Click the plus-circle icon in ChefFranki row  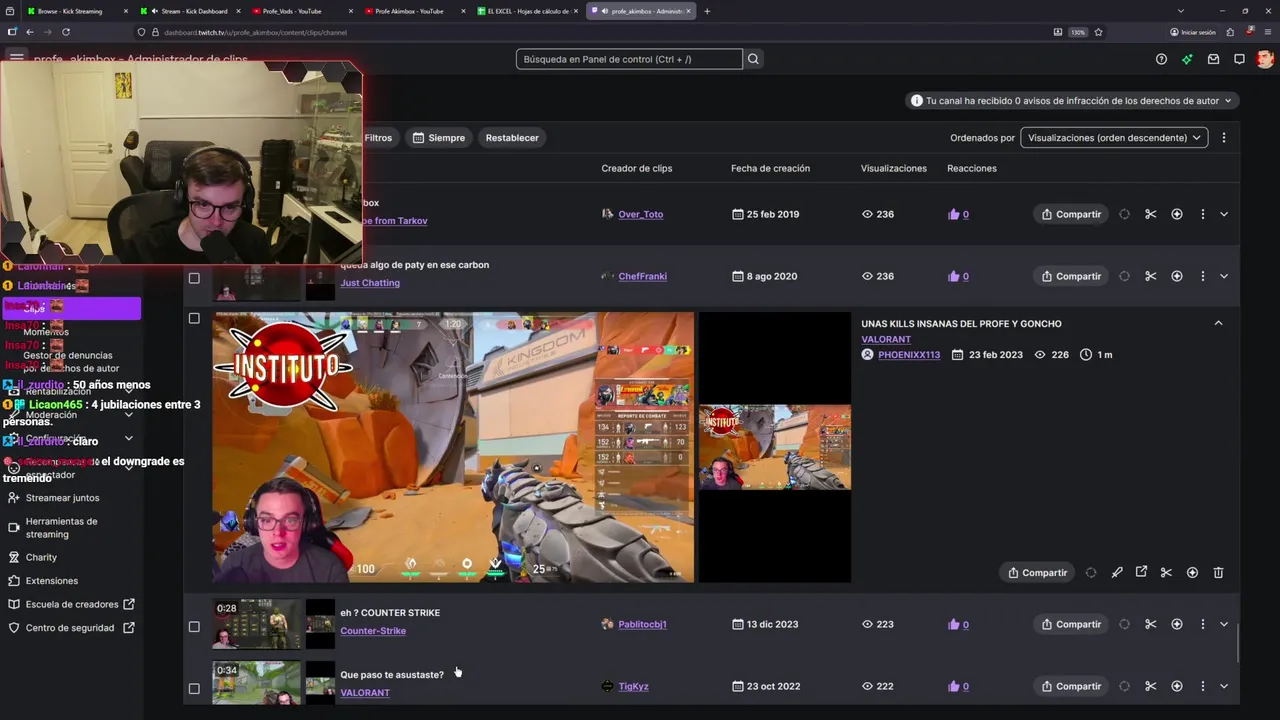click(1177, 276)
